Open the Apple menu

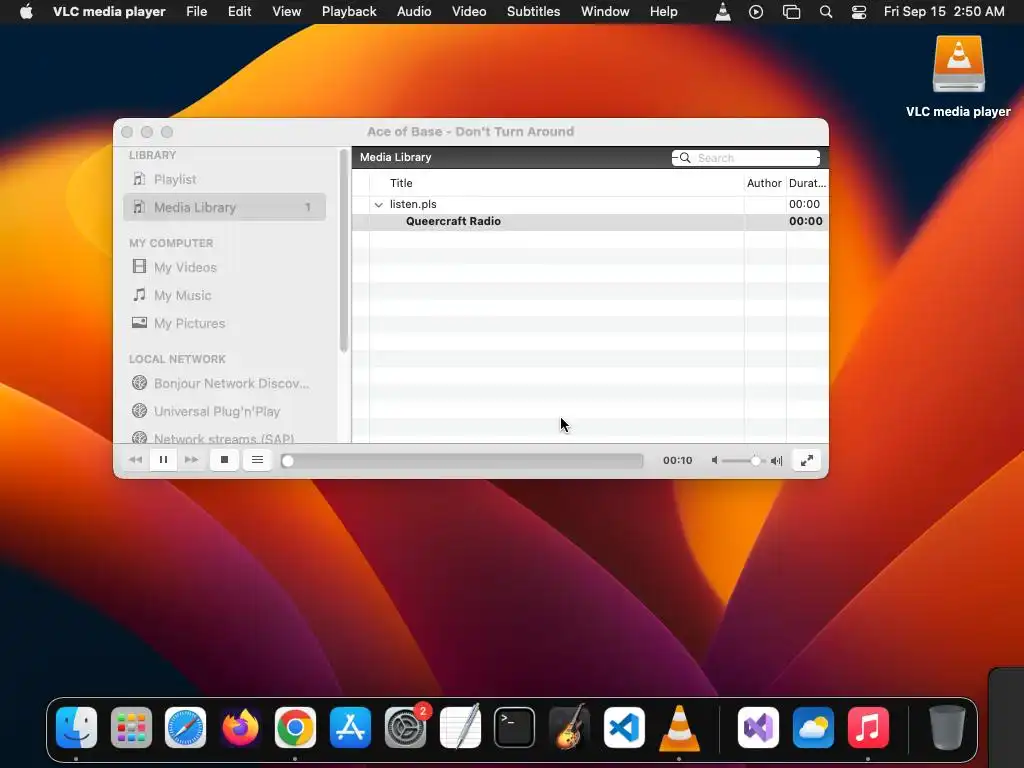26,12
